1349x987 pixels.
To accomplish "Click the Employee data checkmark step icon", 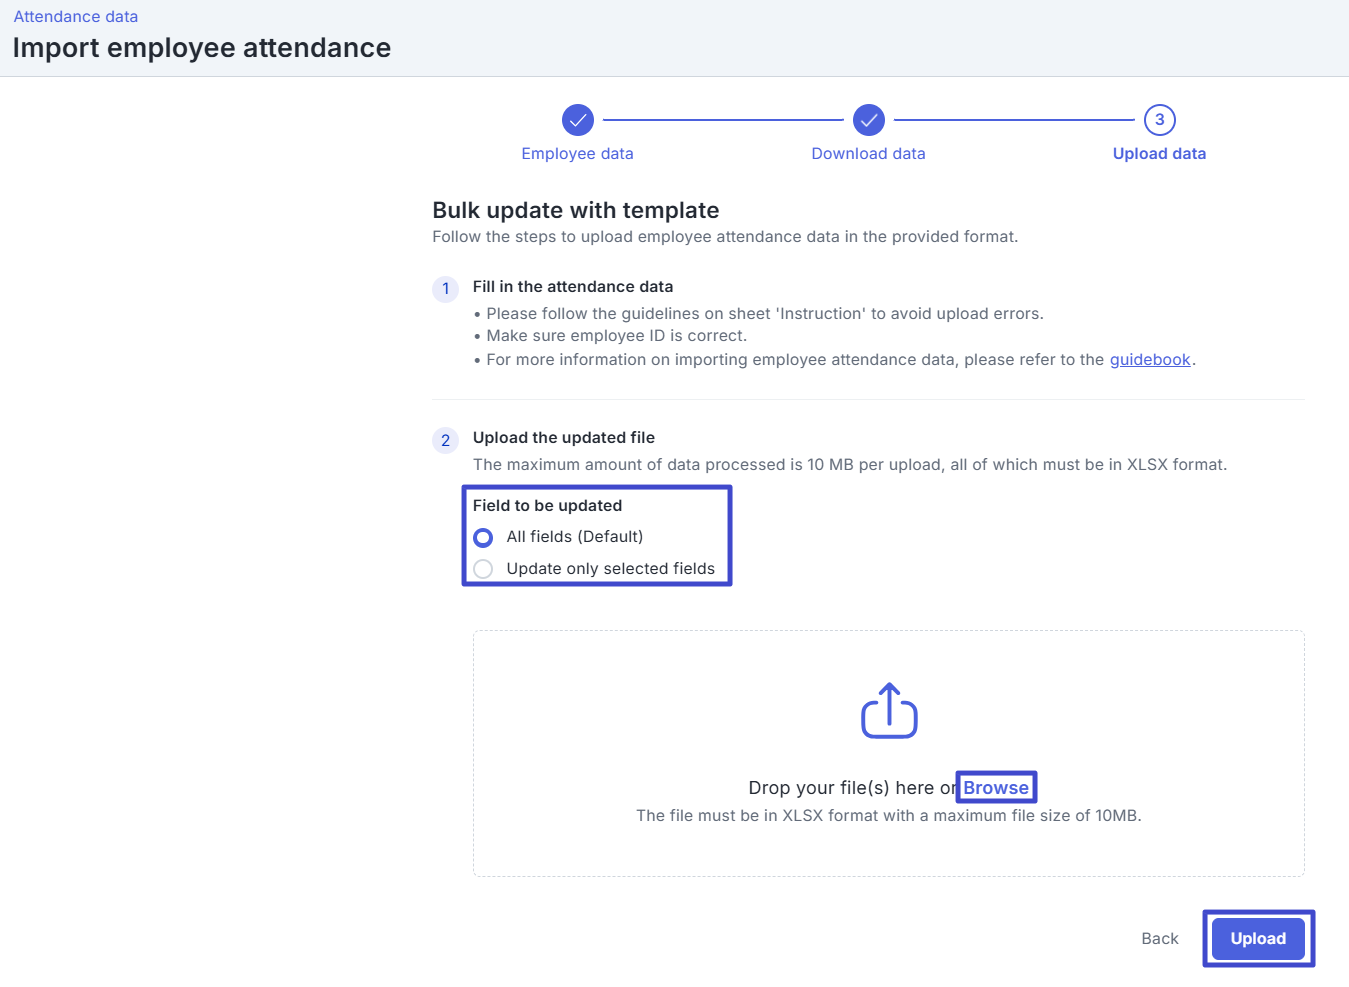I will (578, 120).
